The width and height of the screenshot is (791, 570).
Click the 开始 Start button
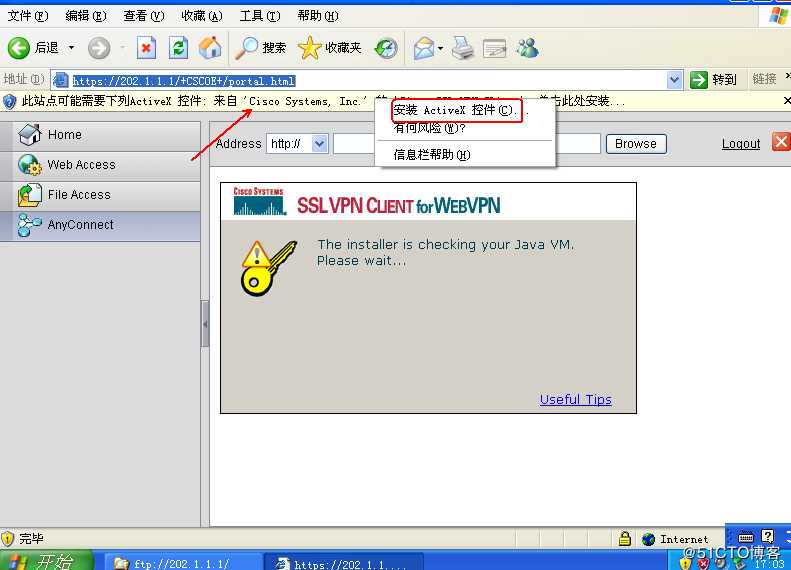(x=46, y=561)
